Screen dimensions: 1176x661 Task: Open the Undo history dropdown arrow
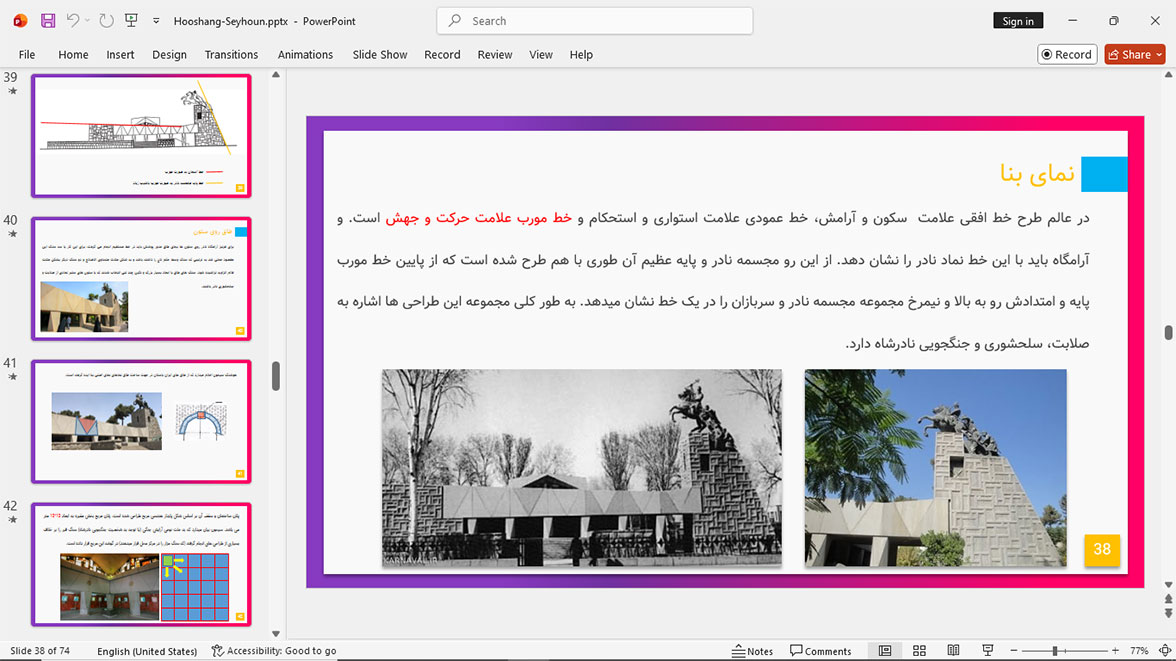87,21
